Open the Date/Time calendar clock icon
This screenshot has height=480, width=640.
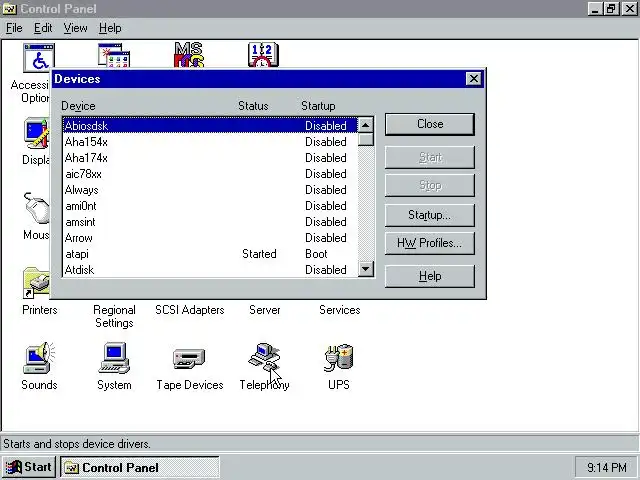pos(264,55)
